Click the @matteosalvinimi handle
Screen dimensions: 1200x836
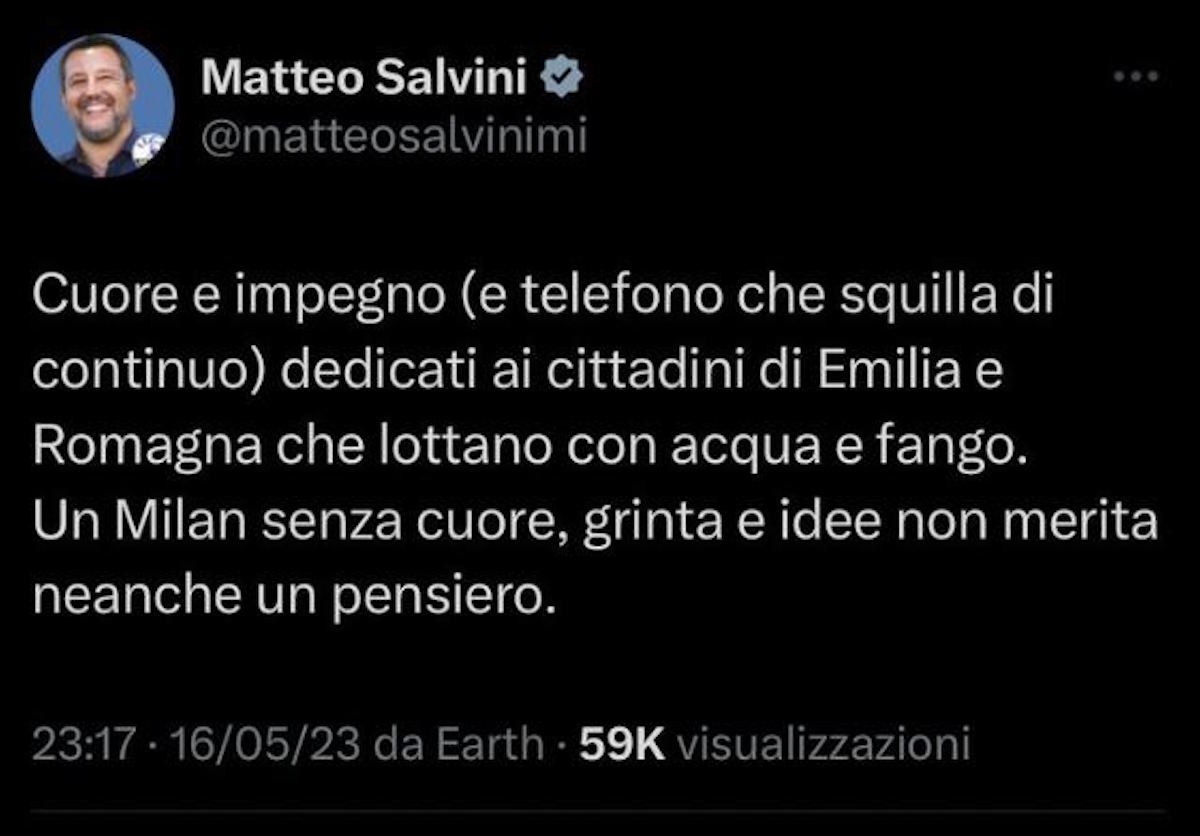[394, 137]
